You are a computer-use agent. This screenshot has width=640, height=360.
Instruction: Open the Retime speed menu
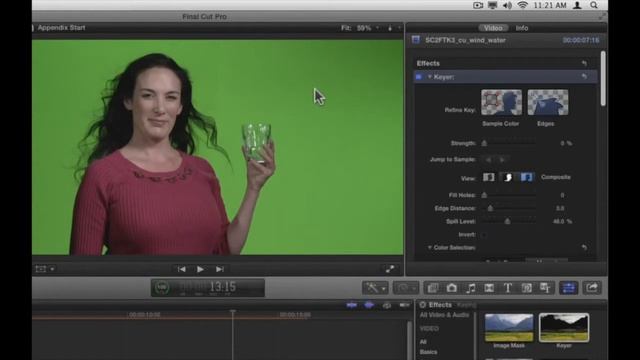pyautogui.click(x=406, y=288)
